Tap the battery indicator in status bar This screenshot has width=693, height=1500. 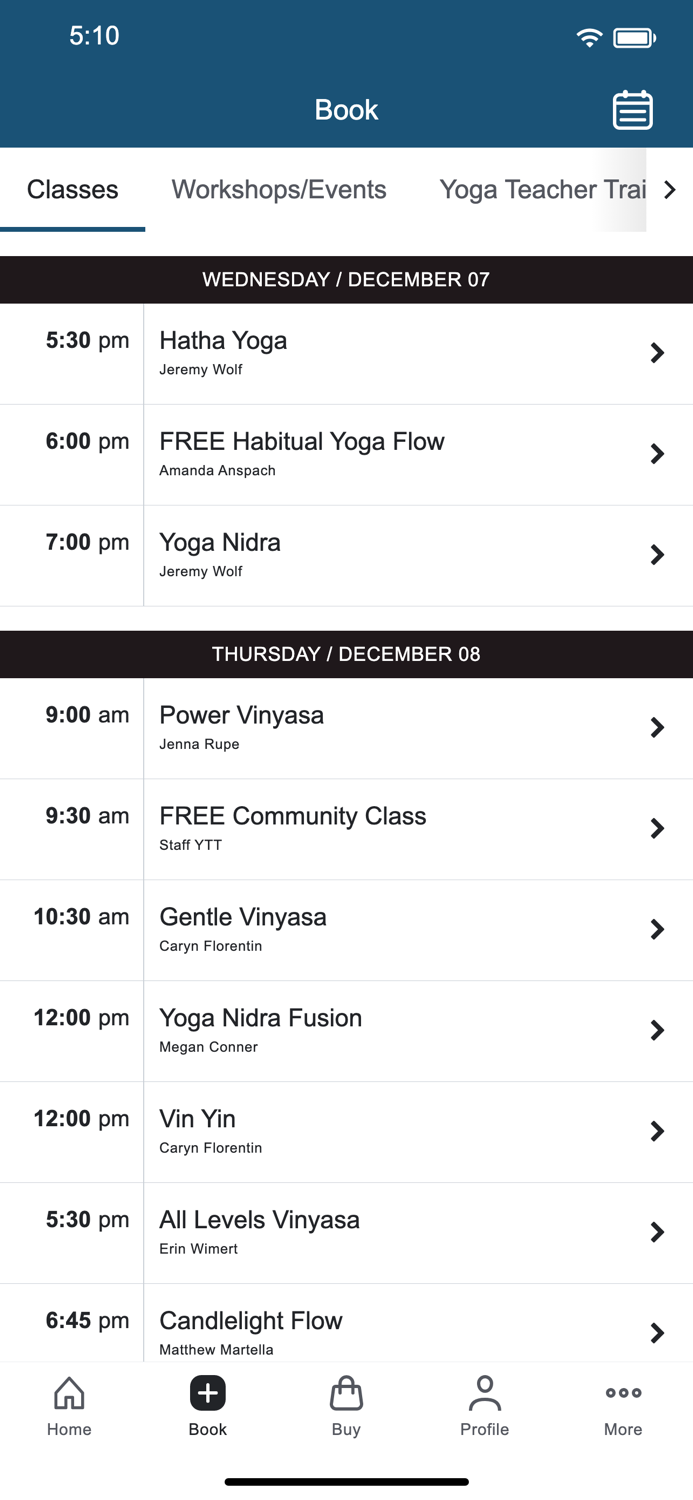(x=634, y=36)
